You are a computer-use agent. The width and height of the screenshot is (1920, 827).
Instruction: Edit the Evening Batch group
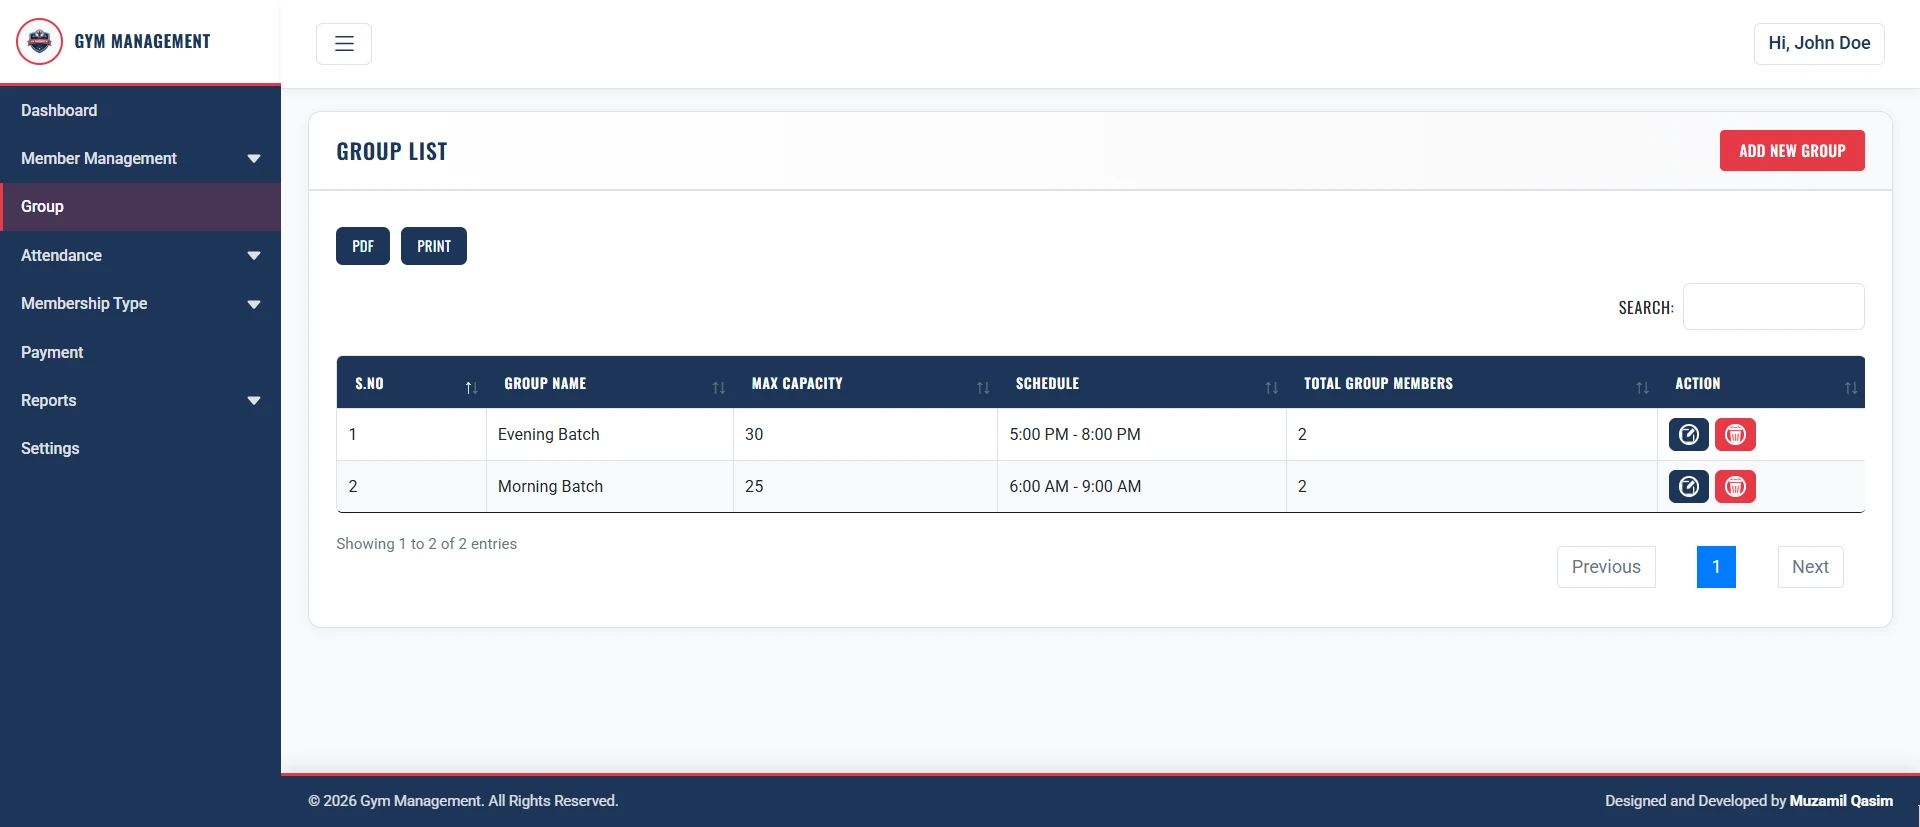[x=1689, y=435]
